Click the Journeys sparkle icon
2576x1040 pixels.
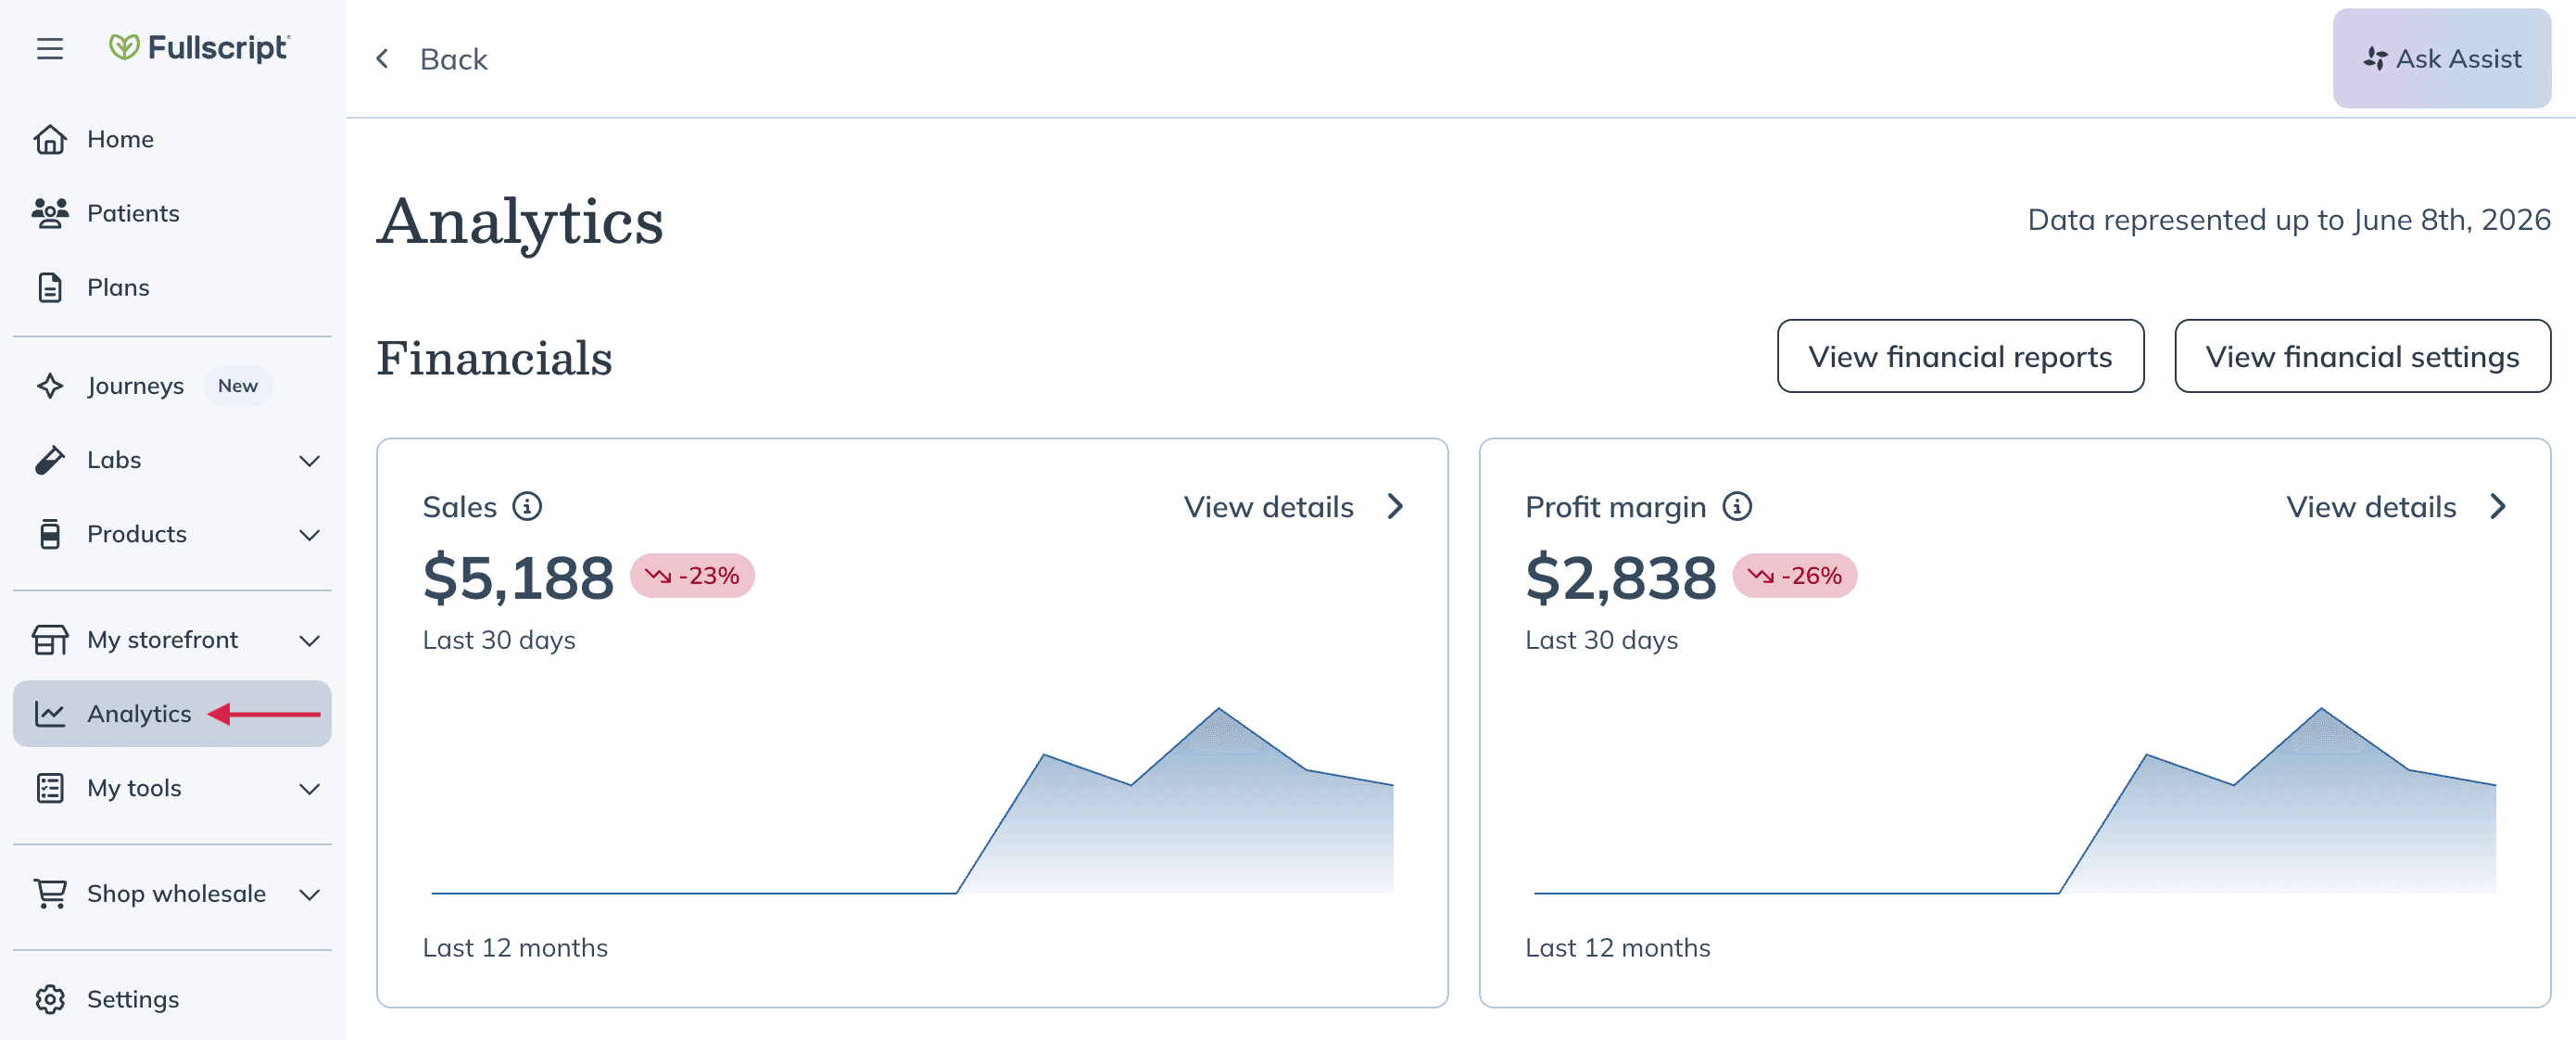pos(50,386)
